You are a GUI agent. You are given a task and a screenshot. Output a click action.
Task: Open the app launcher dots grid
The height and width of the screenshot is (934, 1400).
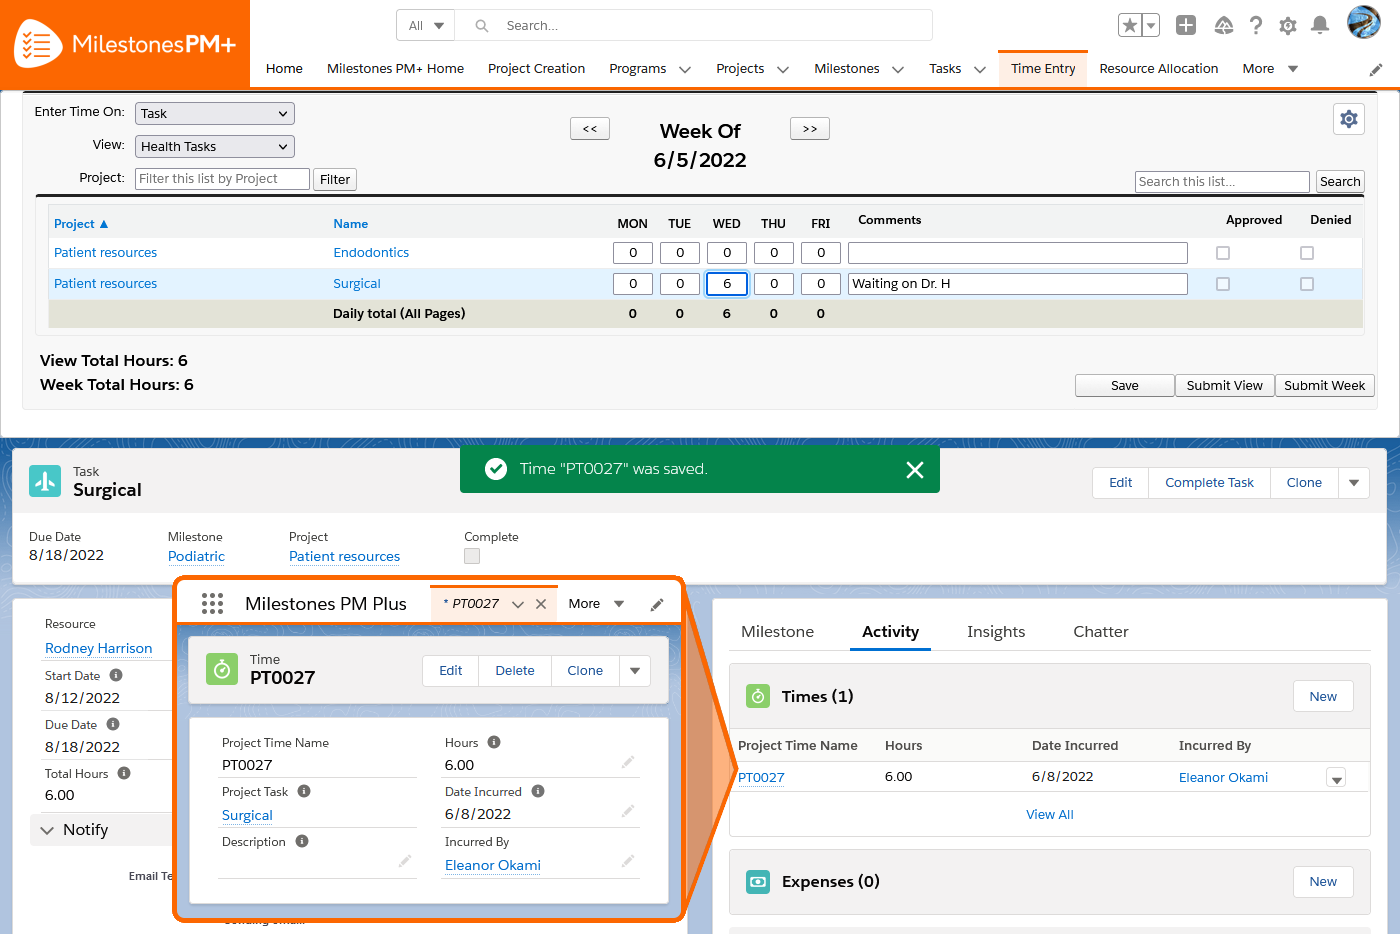coord(212,604)
